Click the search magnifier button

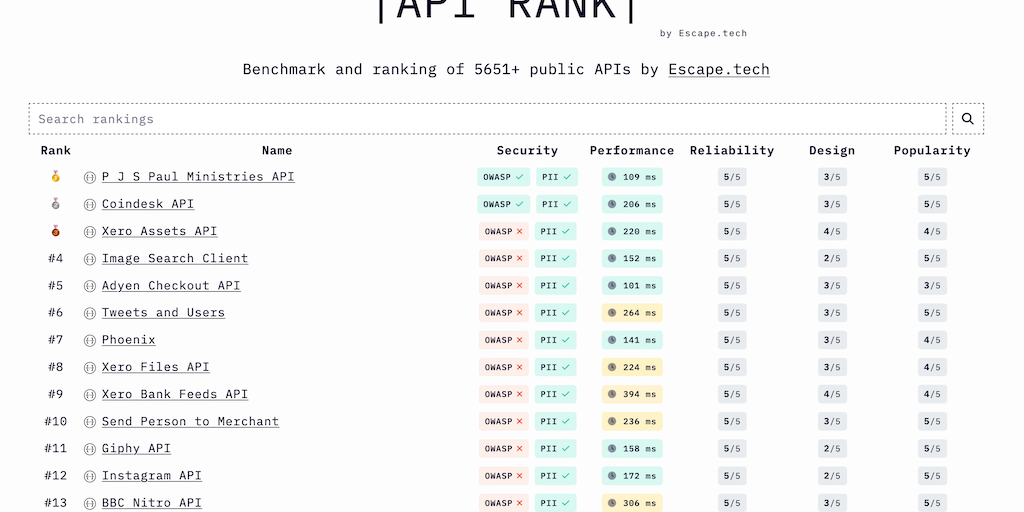tap(968, 119)
